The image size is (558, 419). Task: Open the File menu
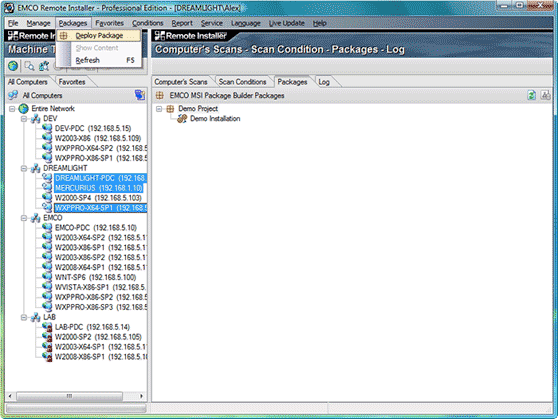(x=13, y=23)
